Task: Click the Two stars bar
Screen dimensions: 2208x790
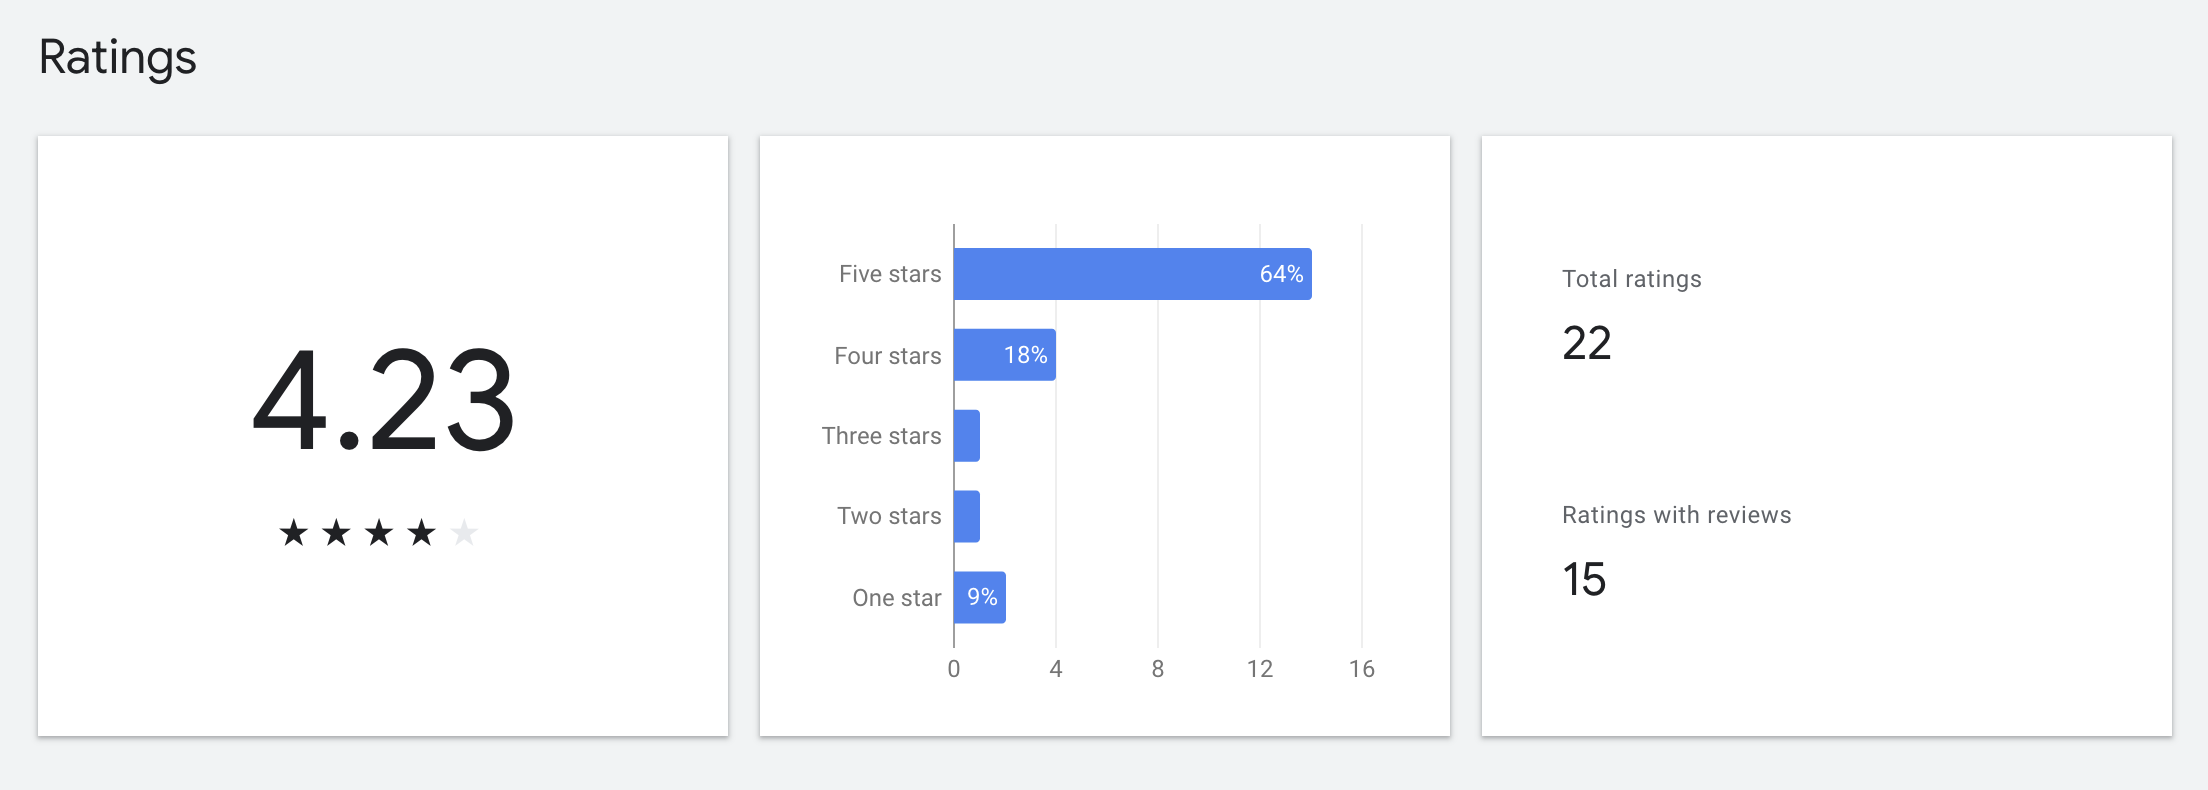Action: [x=966, y=516]
